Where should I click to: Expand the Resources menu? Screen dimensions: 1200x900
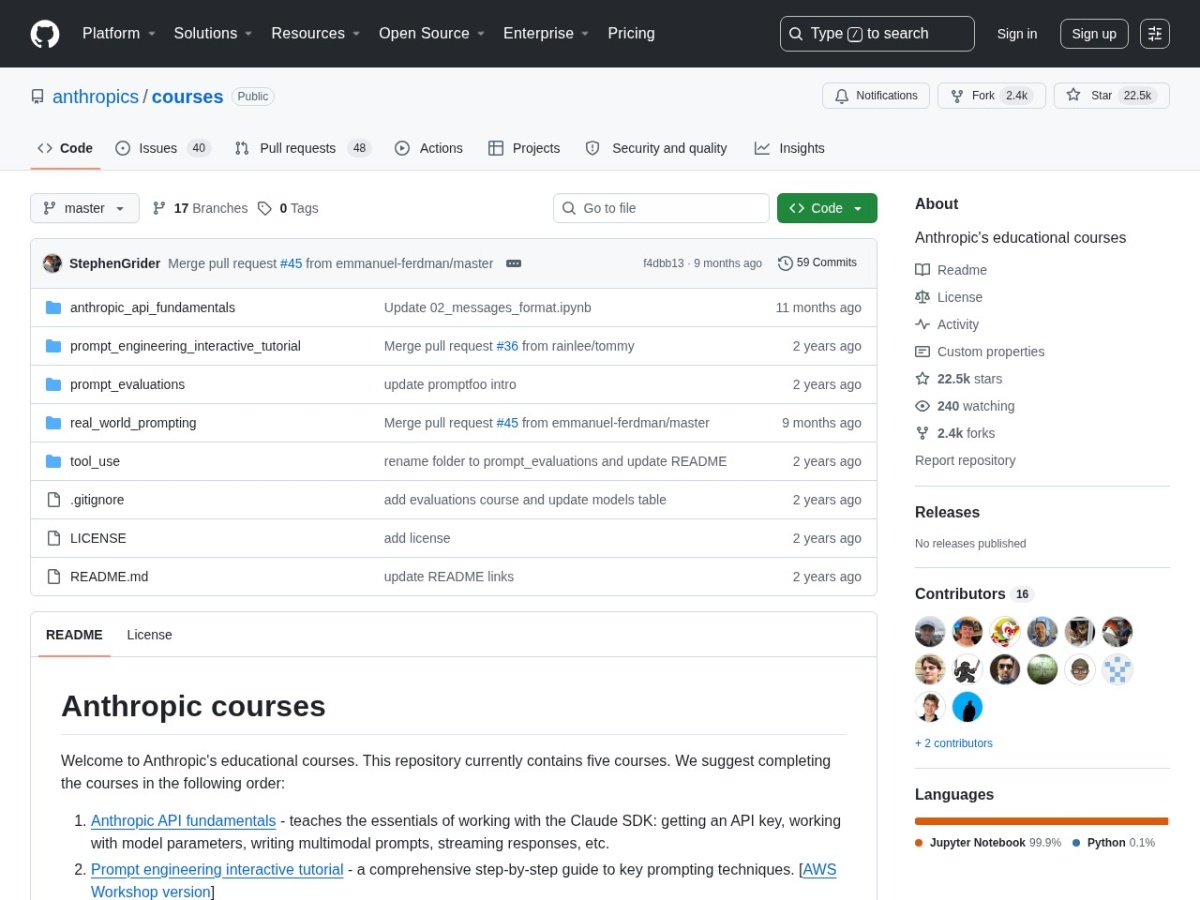coord(315,33)
